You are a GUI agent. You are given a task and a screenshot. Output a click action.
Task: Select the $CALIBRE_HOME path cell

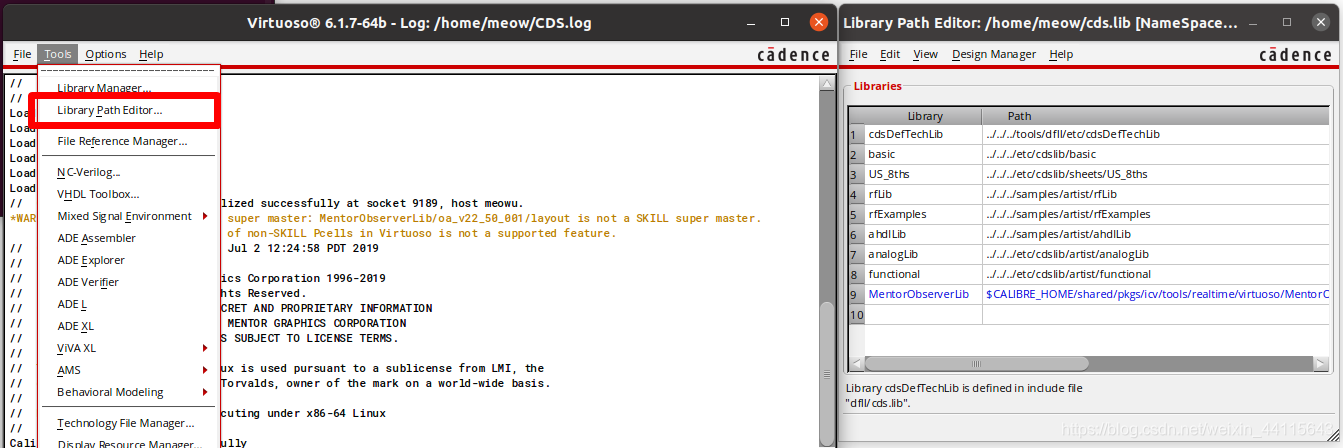click(x=1156, y=294)
